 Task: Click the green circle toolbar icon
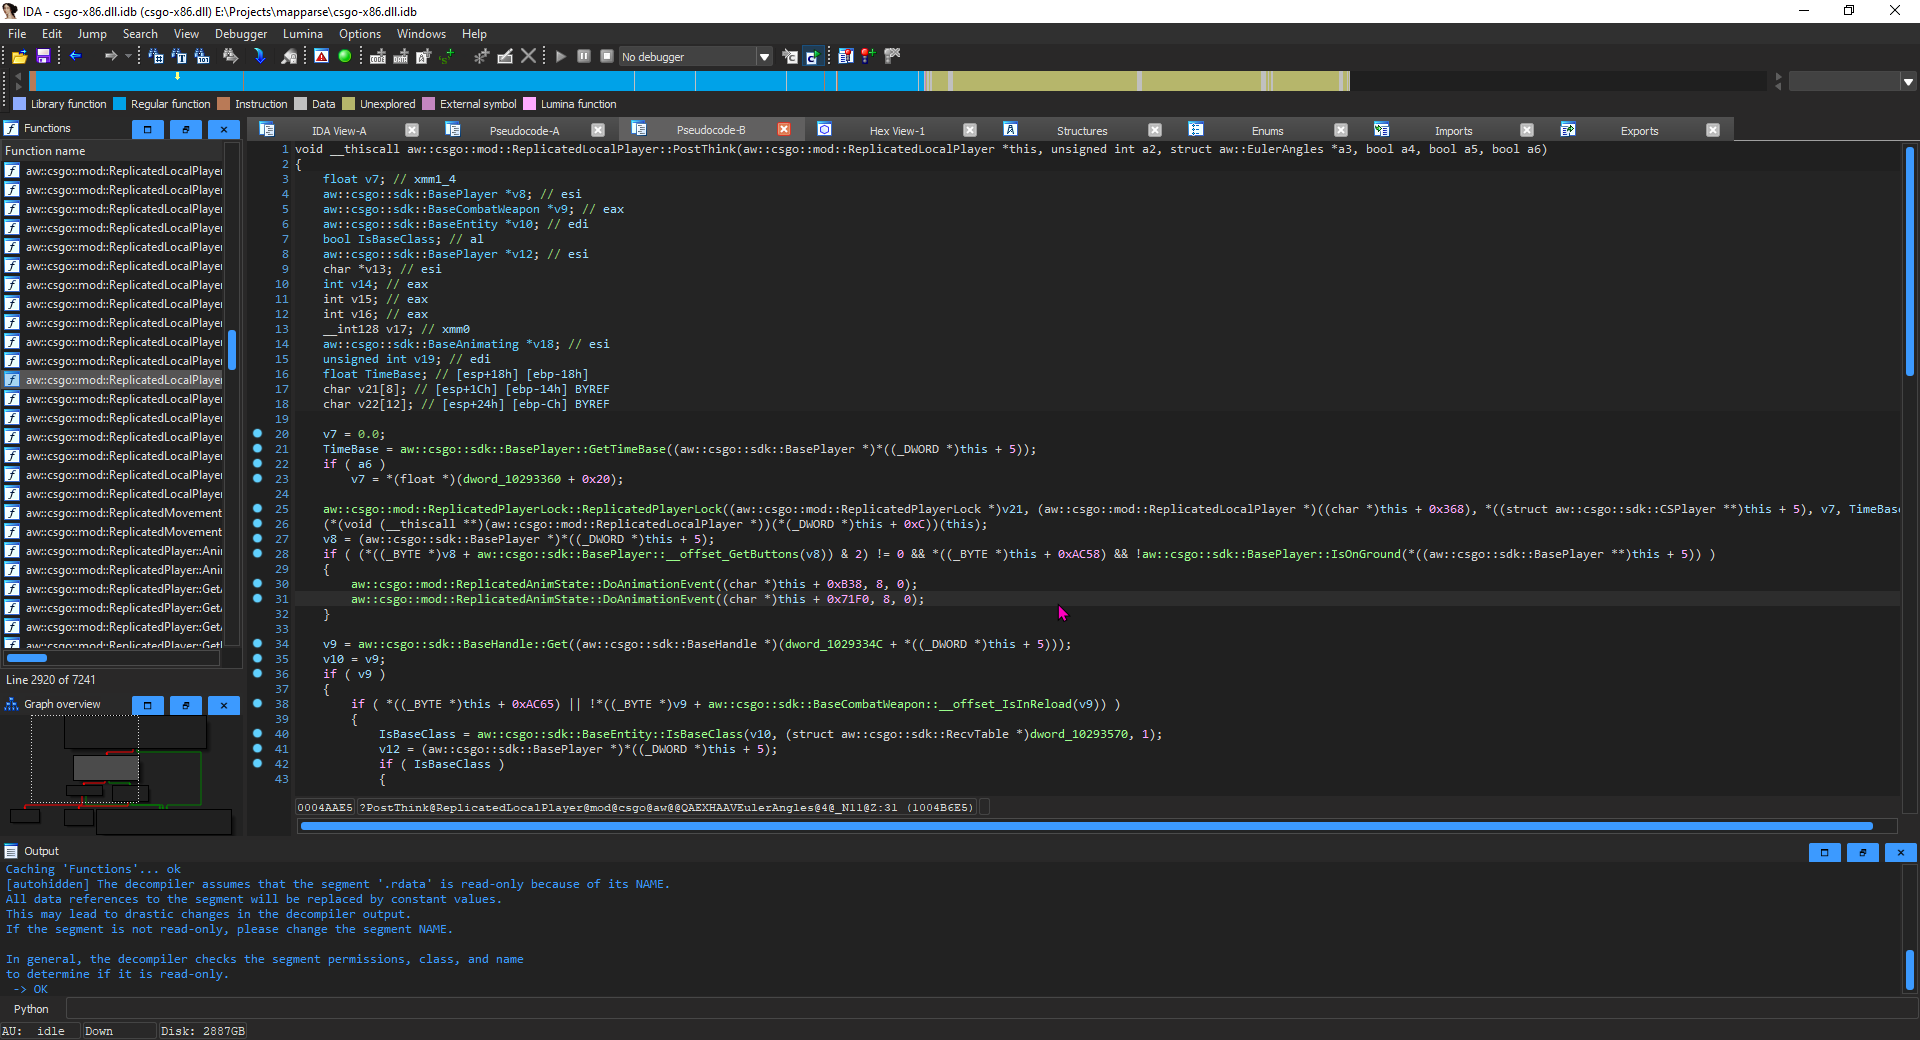[345, 57]
